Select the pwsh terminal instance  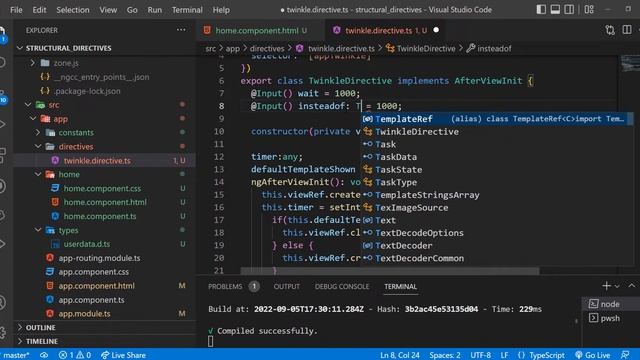coord(610,318)
